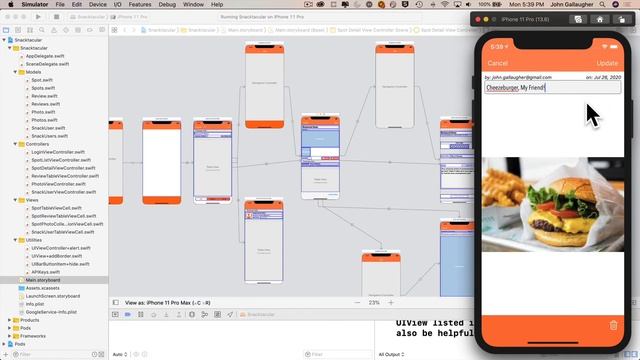Image resolution: width=640 pixels, height=360 pixels.
Task: Click the burger photo in the simulator
Action: tap(553, 204)
